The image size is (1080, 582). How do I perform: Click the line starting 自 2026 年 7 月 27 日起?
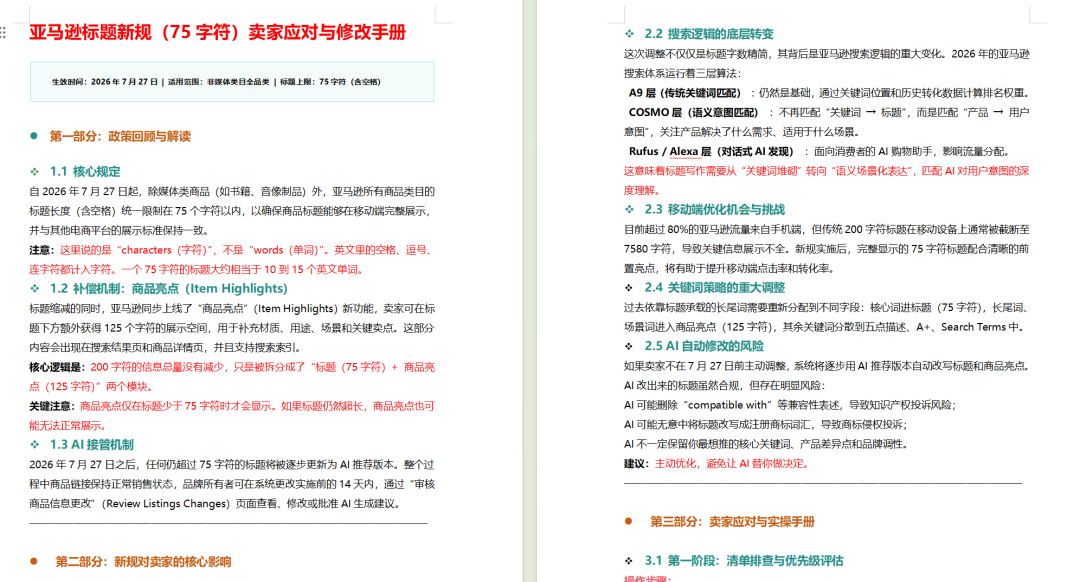point(231,191)
